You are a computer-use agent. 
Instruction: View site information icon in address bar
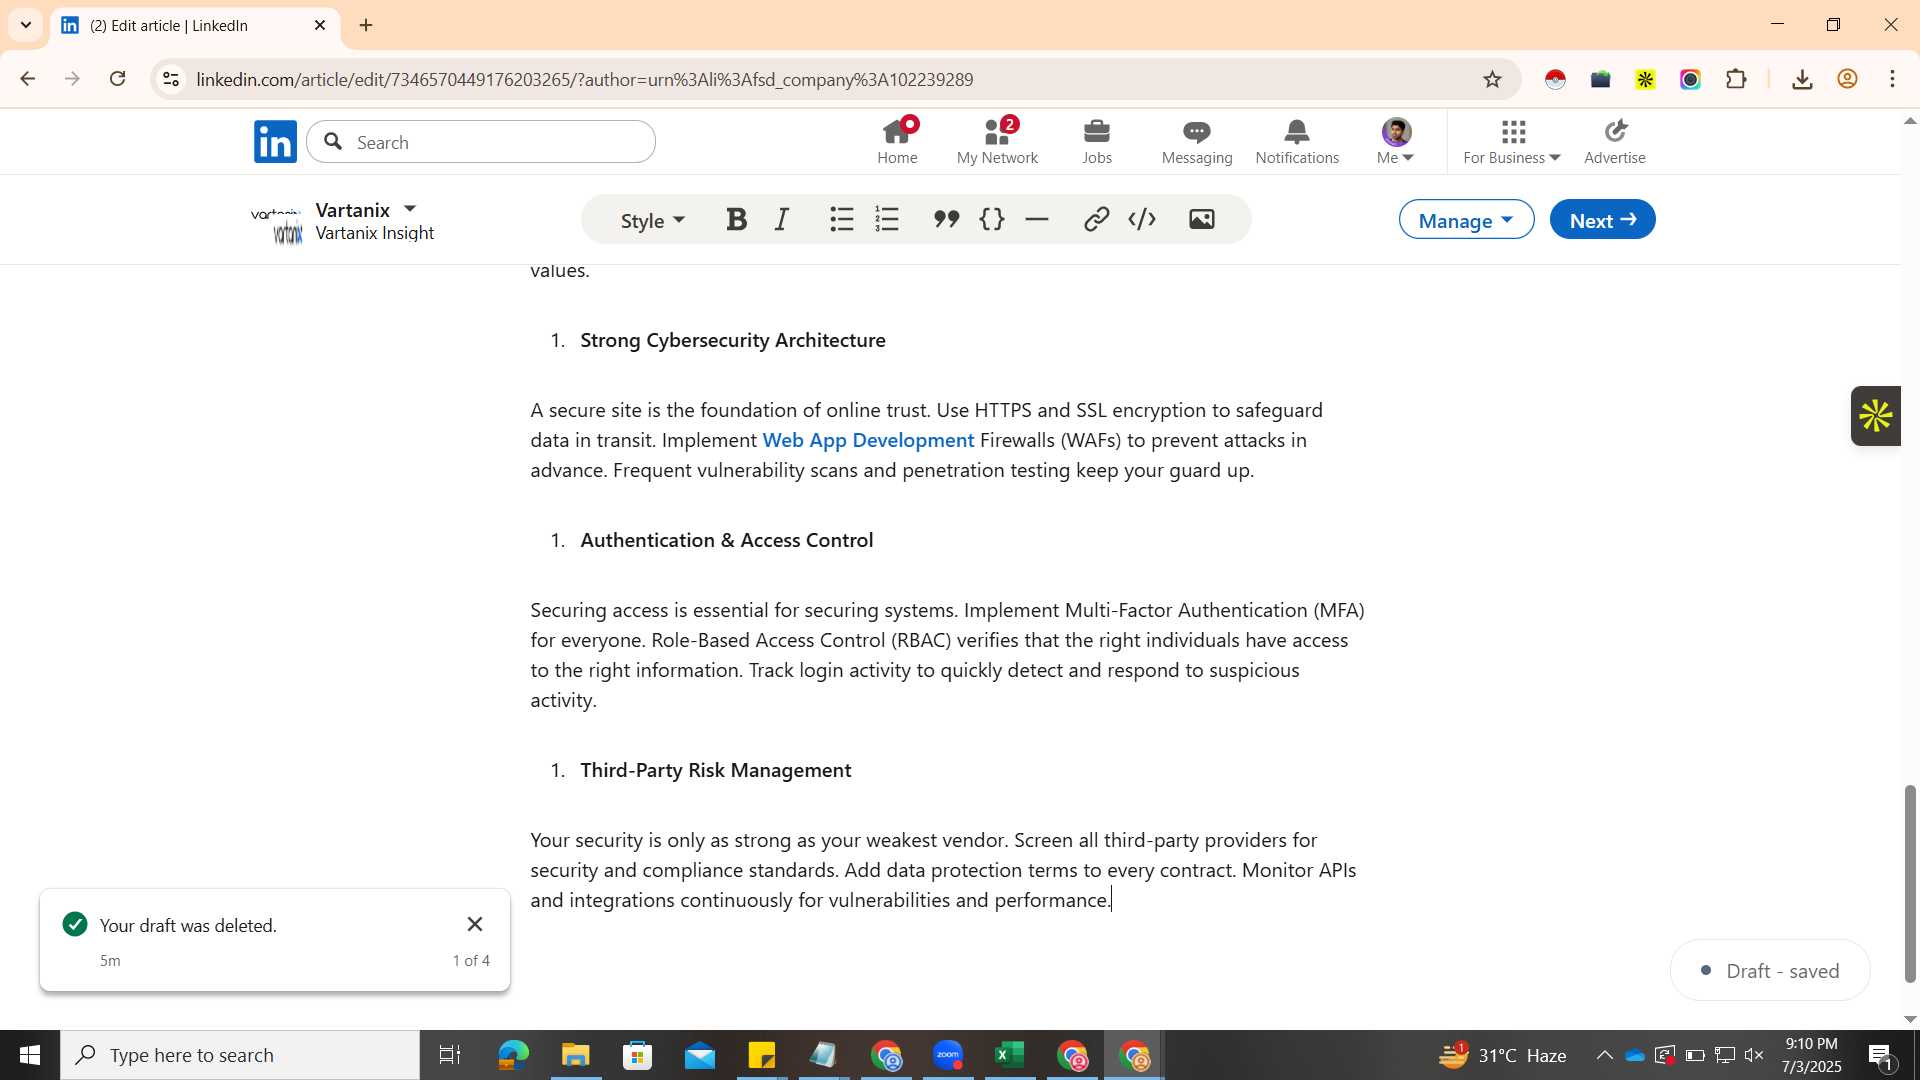171,79
